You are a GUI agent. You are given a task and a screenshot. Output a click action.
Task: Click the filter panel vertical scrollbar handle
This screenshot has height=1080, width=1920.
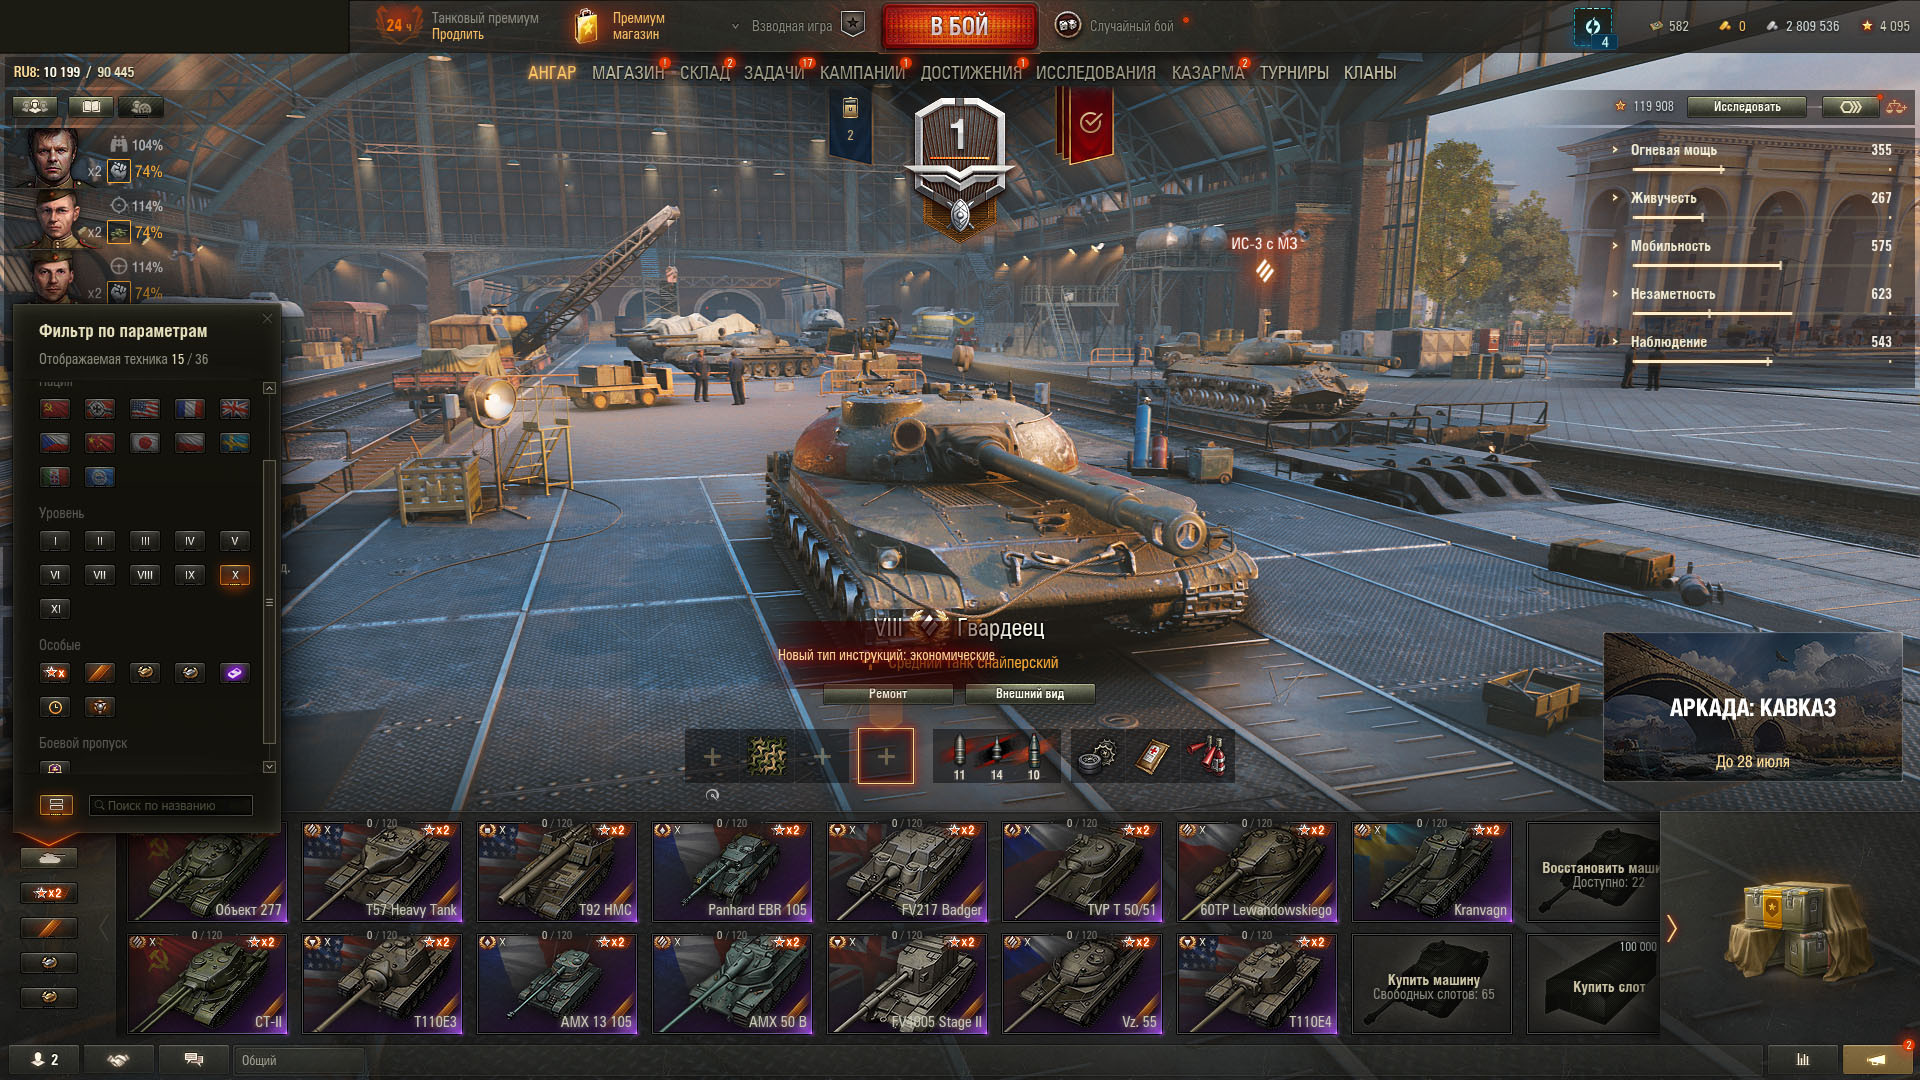point(268,602)
